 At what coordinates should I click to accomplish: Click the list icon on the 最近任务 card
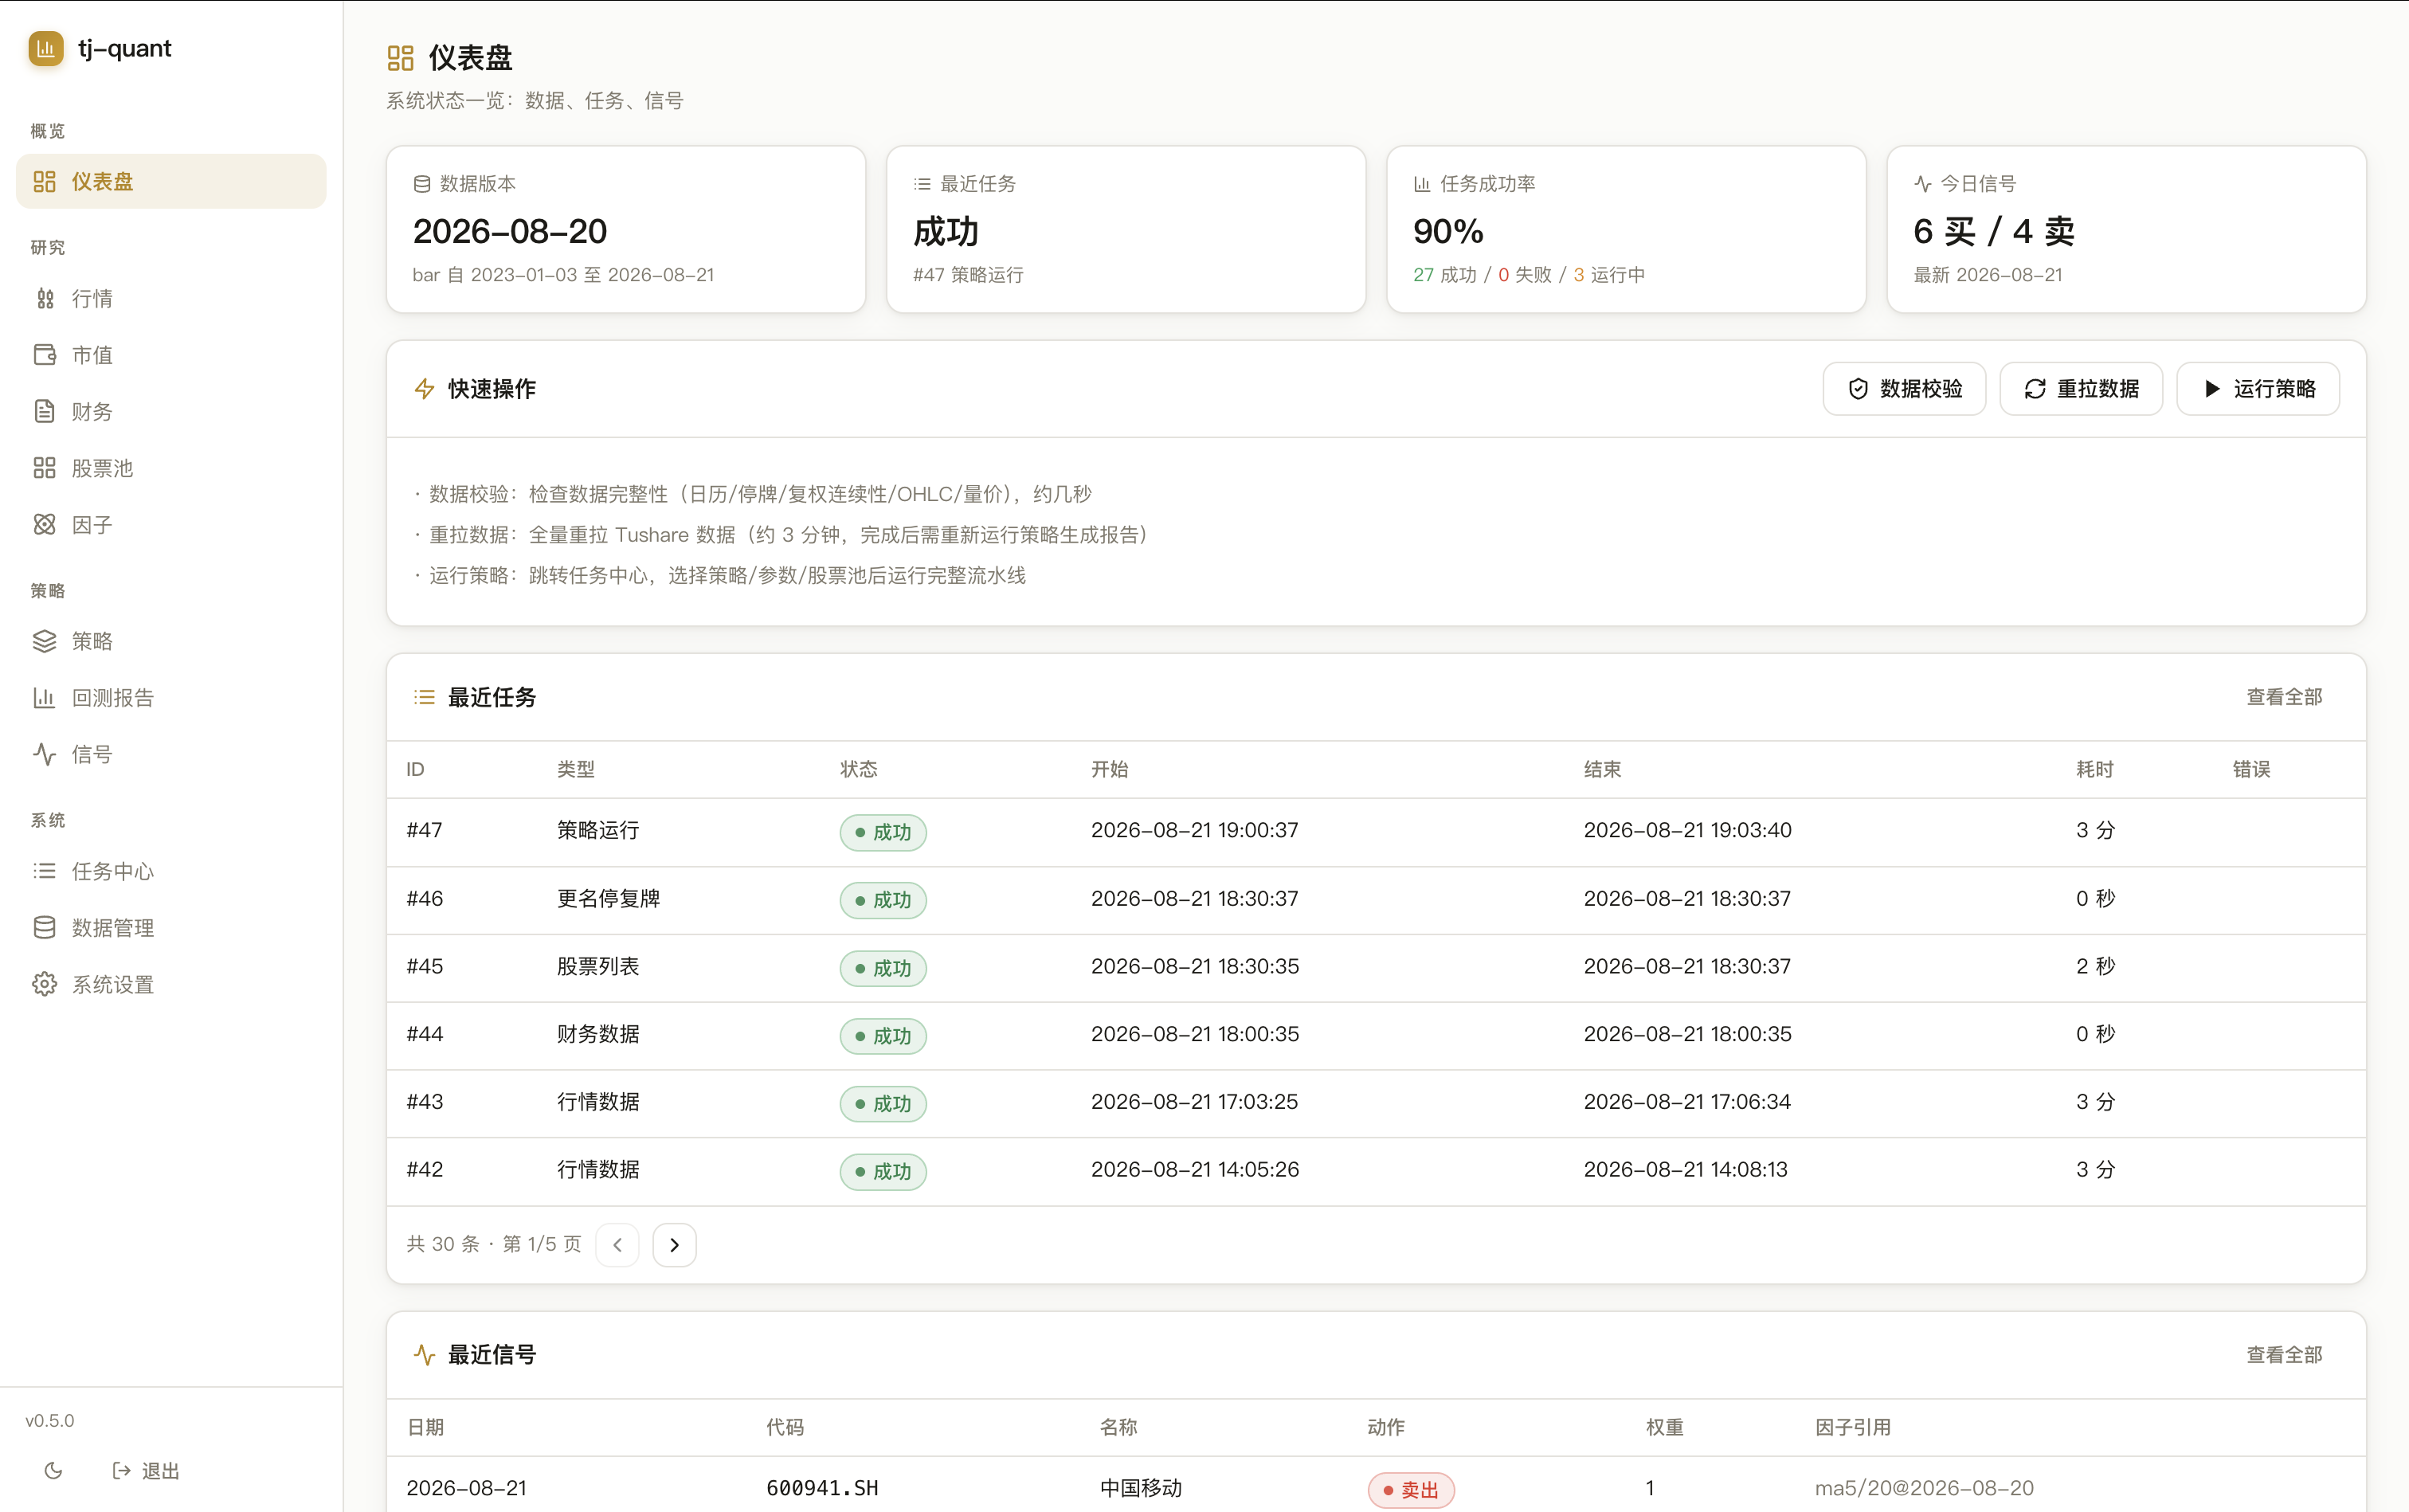point(922,184)
